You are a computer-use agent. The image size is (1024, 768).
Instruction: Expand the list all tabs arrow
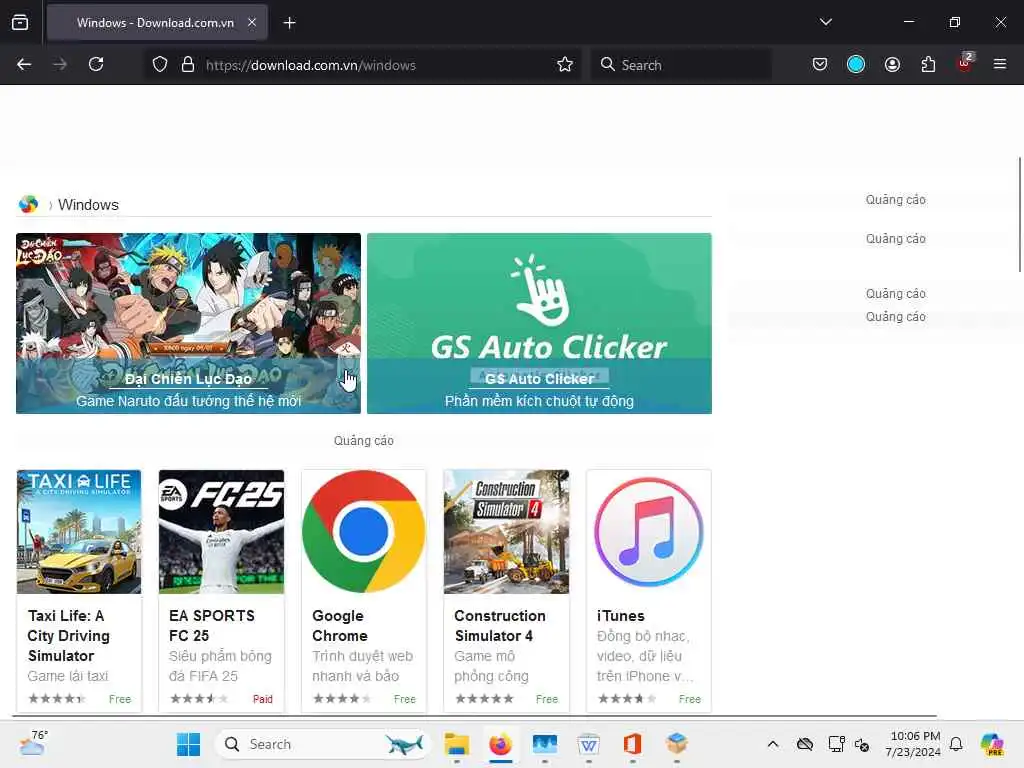[825, 22]
